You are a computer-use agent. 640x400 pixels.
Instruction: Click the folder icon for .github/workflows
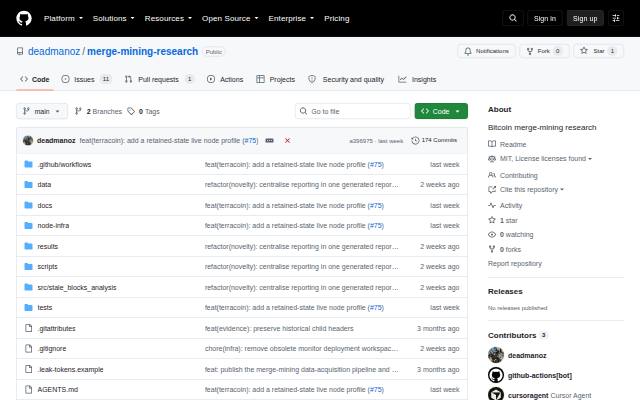click(28, 164)
